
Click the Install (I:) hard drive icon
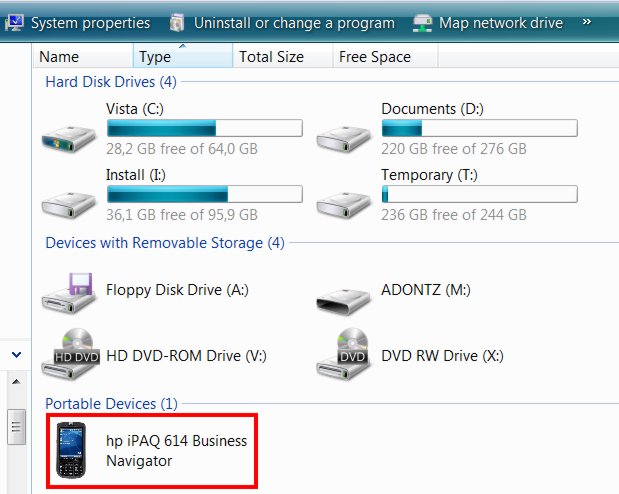tap(69, 205)
